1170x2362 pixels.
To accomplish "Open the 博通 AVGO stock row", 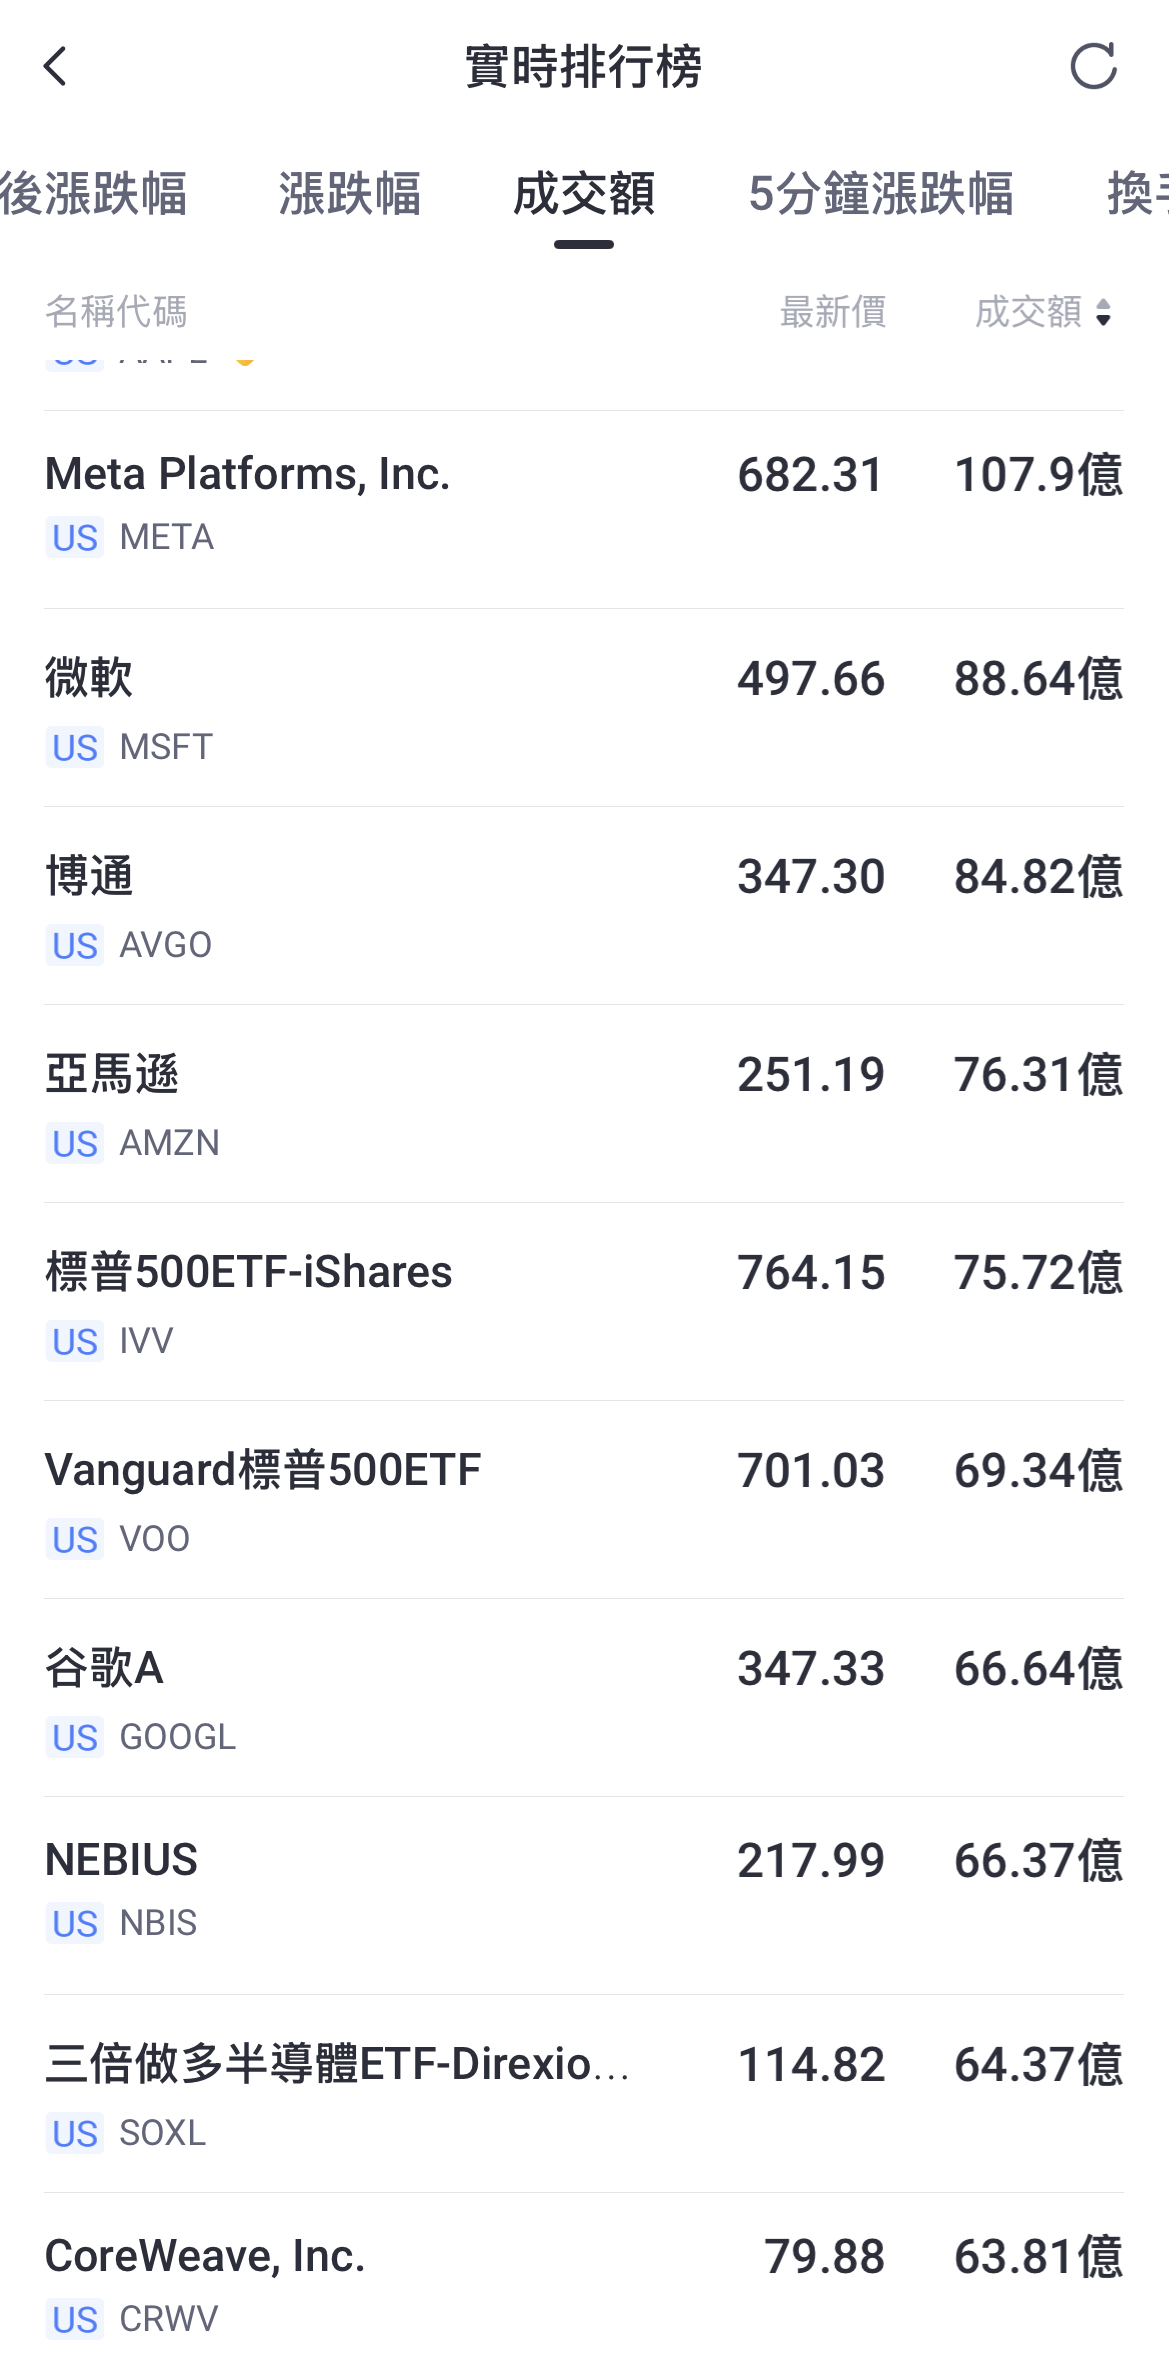I will point(584,906).
